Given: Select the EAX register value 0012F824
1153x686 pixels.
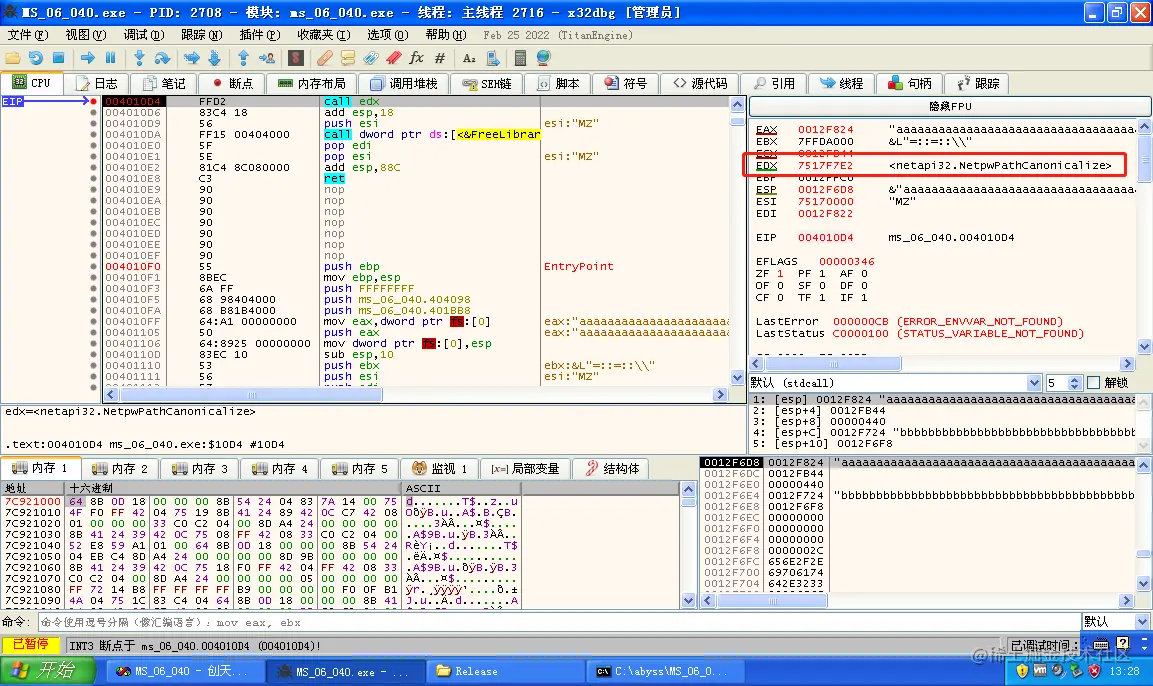Looking at the screenshot, I should (x=825, y=129).
